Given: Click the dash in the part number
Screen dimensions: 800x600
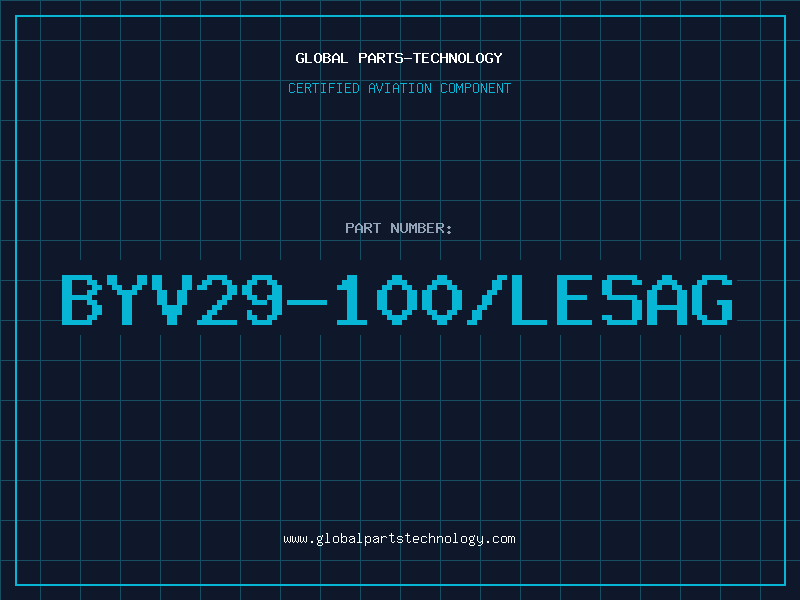Looking at the screenshot, I should (307, 302).
